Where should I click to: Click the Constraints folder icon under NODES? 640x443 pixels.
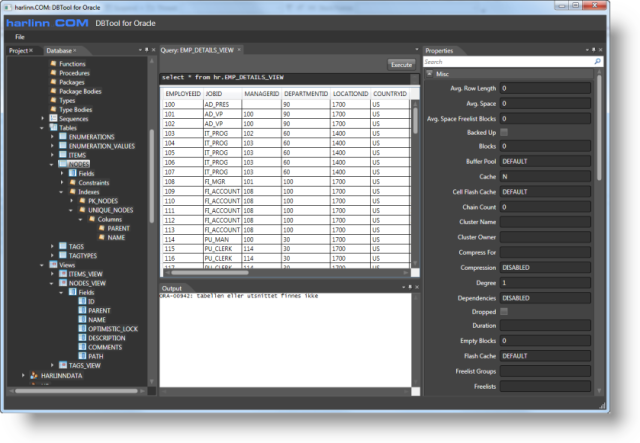coord(73,182)
